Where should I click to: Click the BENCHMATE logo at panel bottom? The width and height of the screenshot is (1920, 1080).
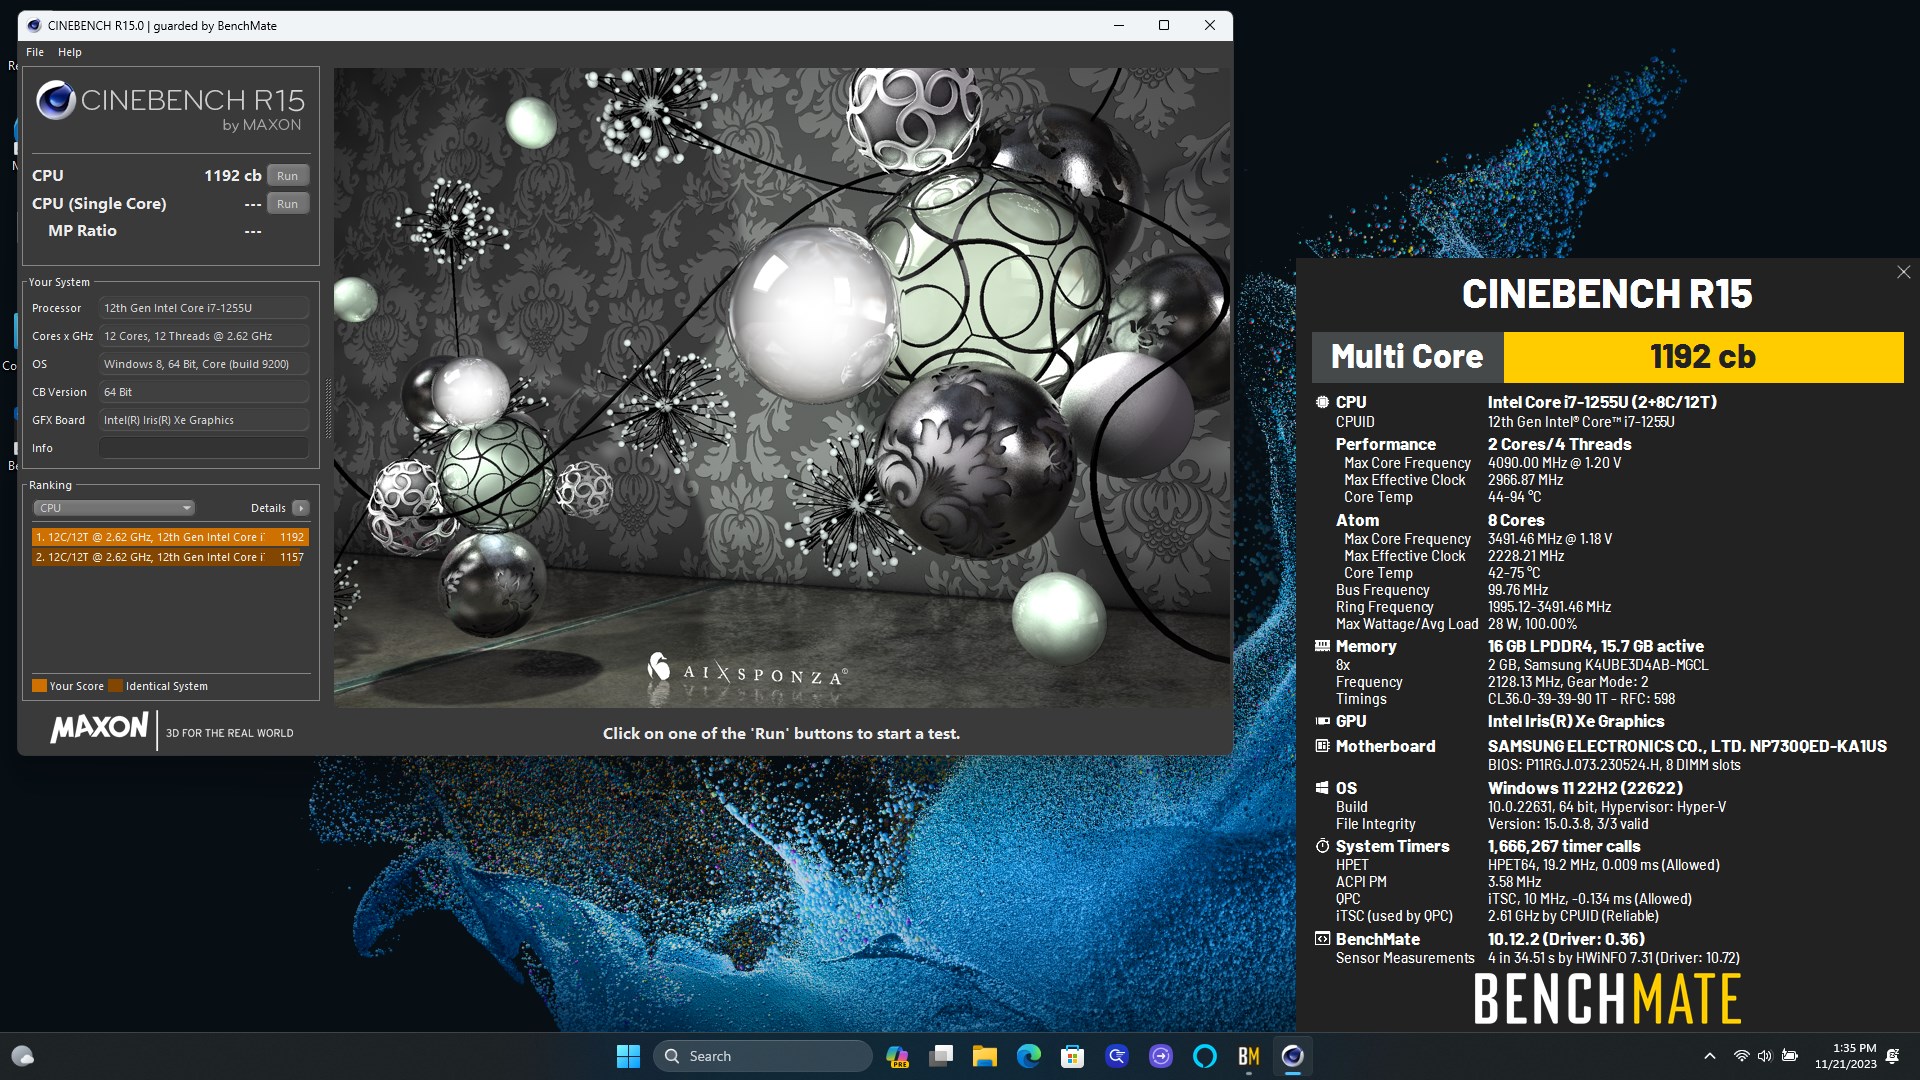(1607, 999)
